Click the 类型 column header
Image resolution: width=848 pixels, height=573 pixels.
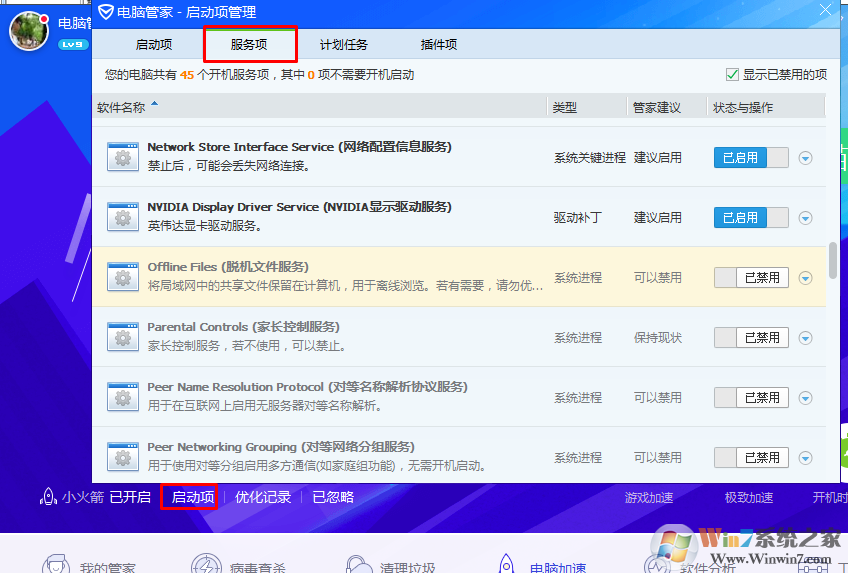click(565, 108)
